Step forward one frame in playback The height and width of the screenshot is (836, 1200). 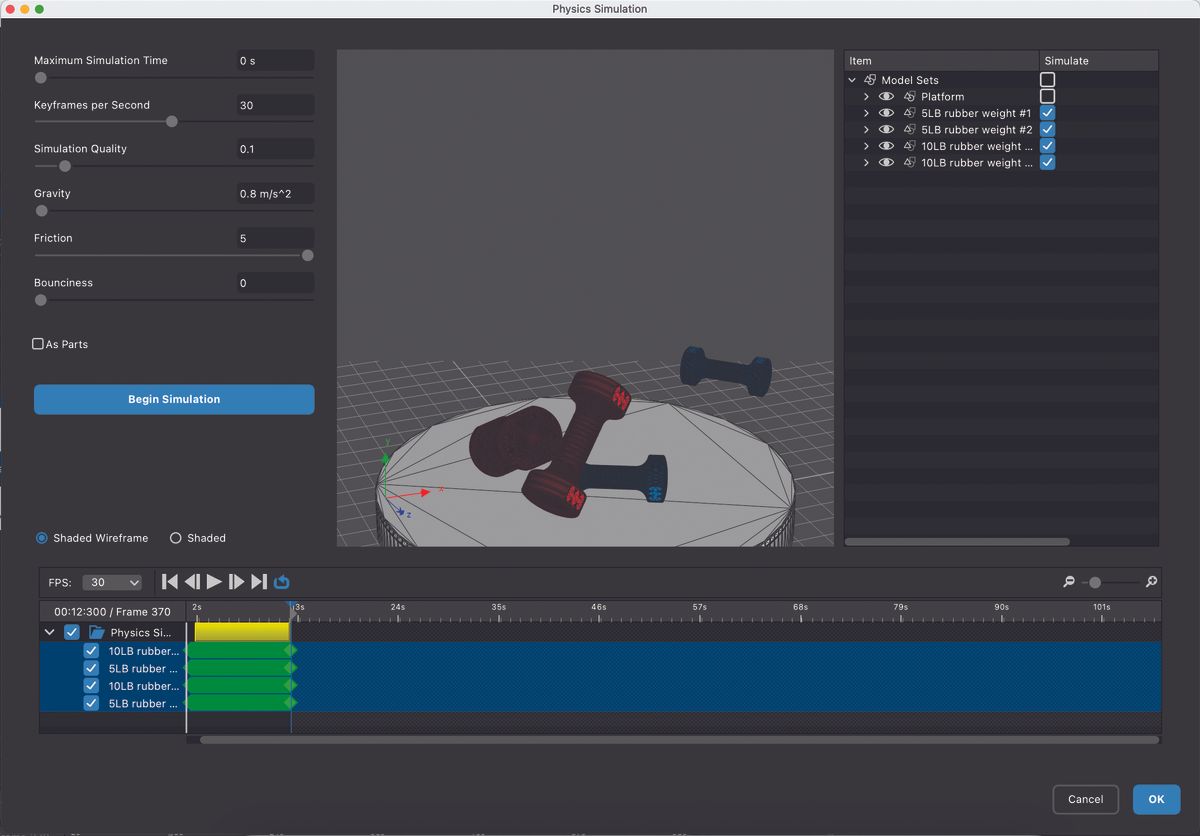pos(238,581)
